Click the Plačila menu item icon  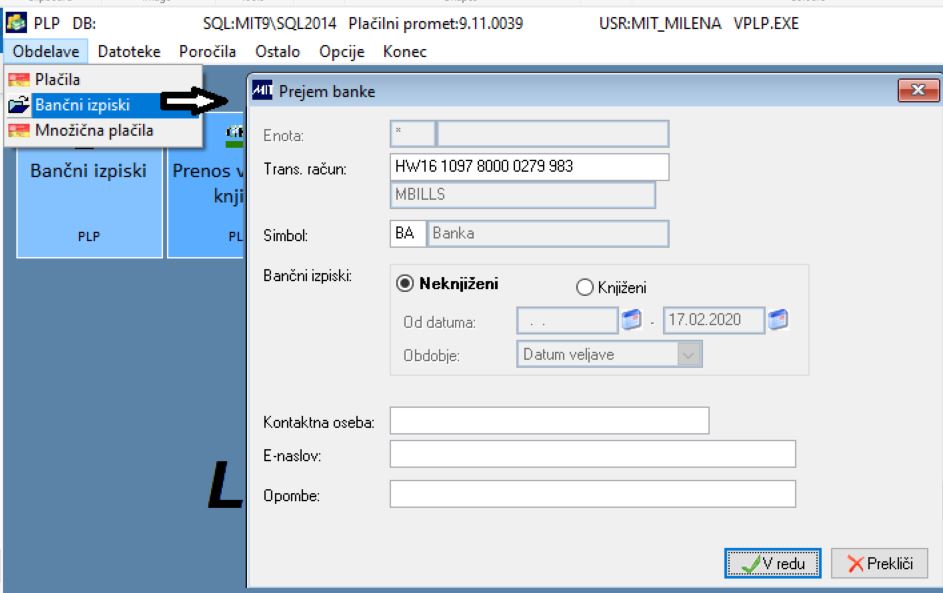pyautogui.click(x=19, y=79)
